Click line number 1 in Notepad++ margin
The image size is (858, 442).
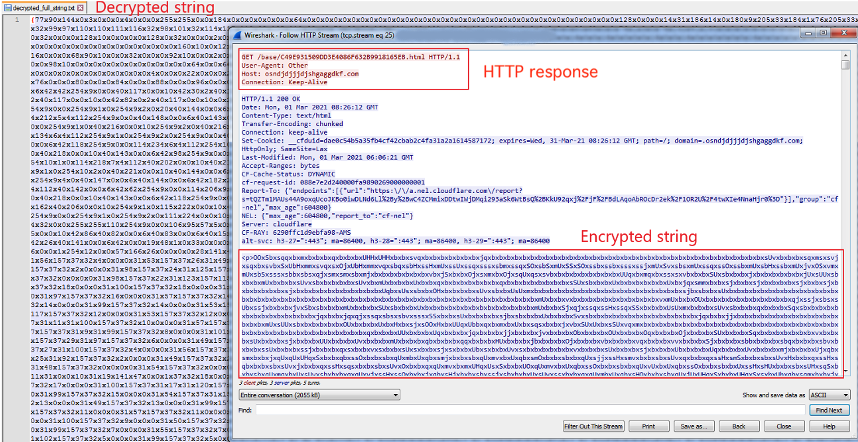click(18, 20)
